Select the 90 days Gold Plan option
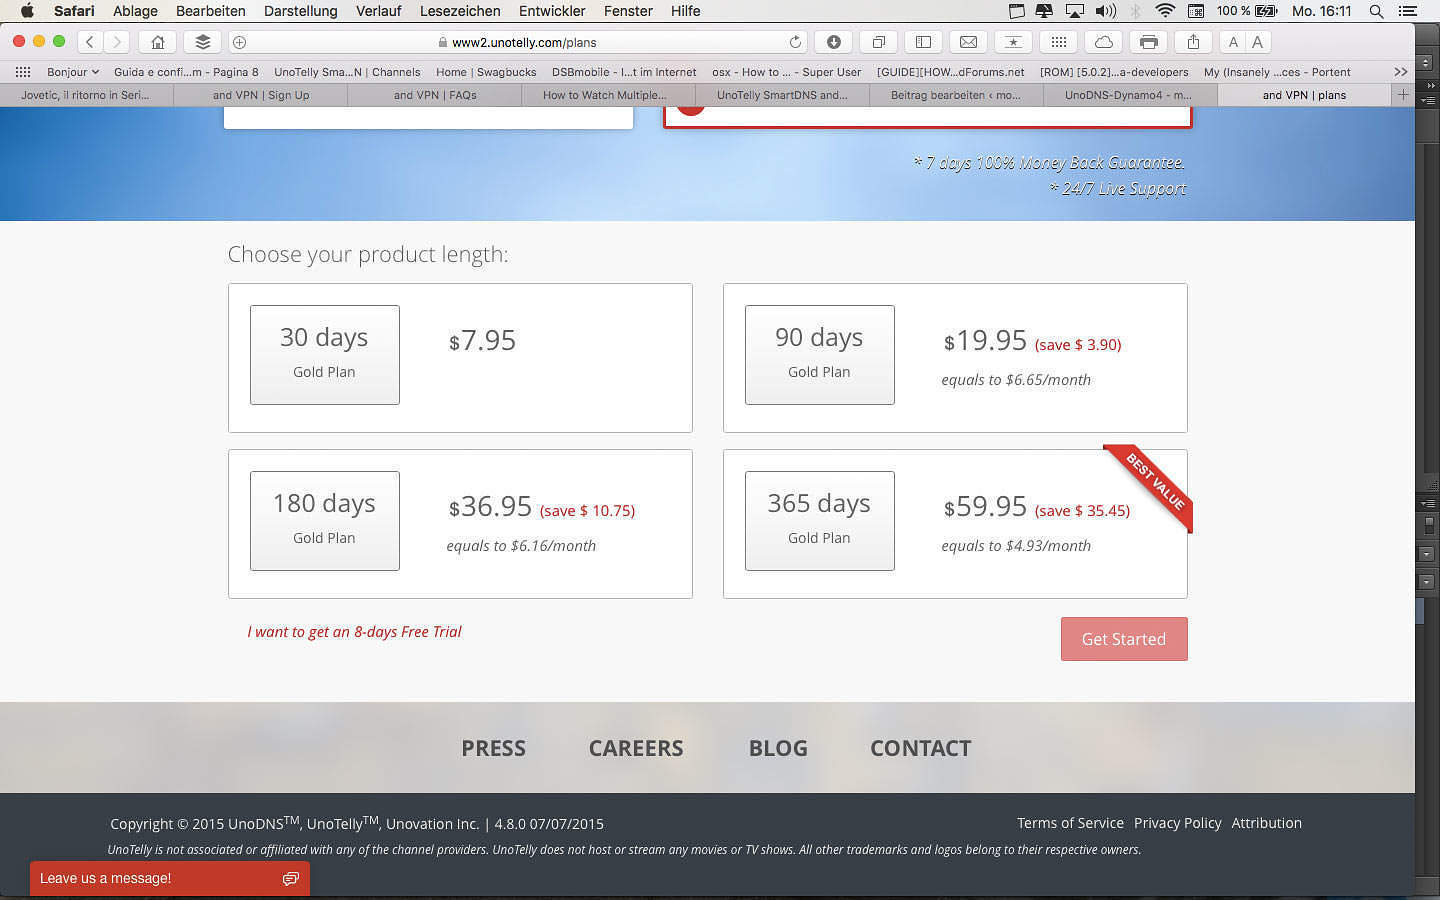1440x900 pixels. pos(819,355)
